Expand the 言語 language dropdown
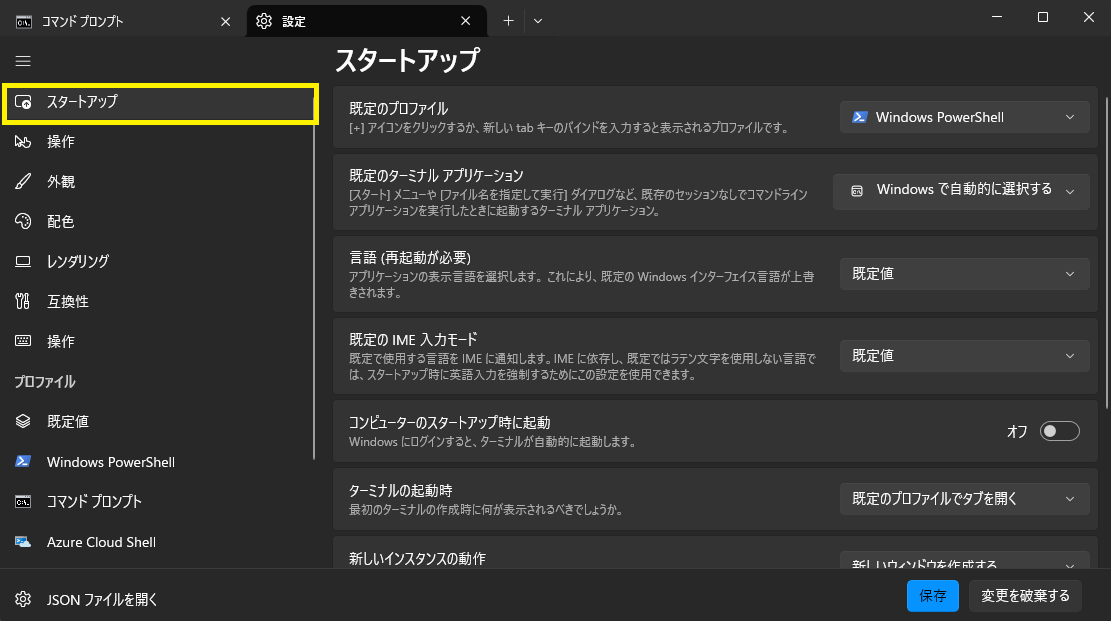Viewport: 1111px width, 621px height. click(x=964, y=273)
